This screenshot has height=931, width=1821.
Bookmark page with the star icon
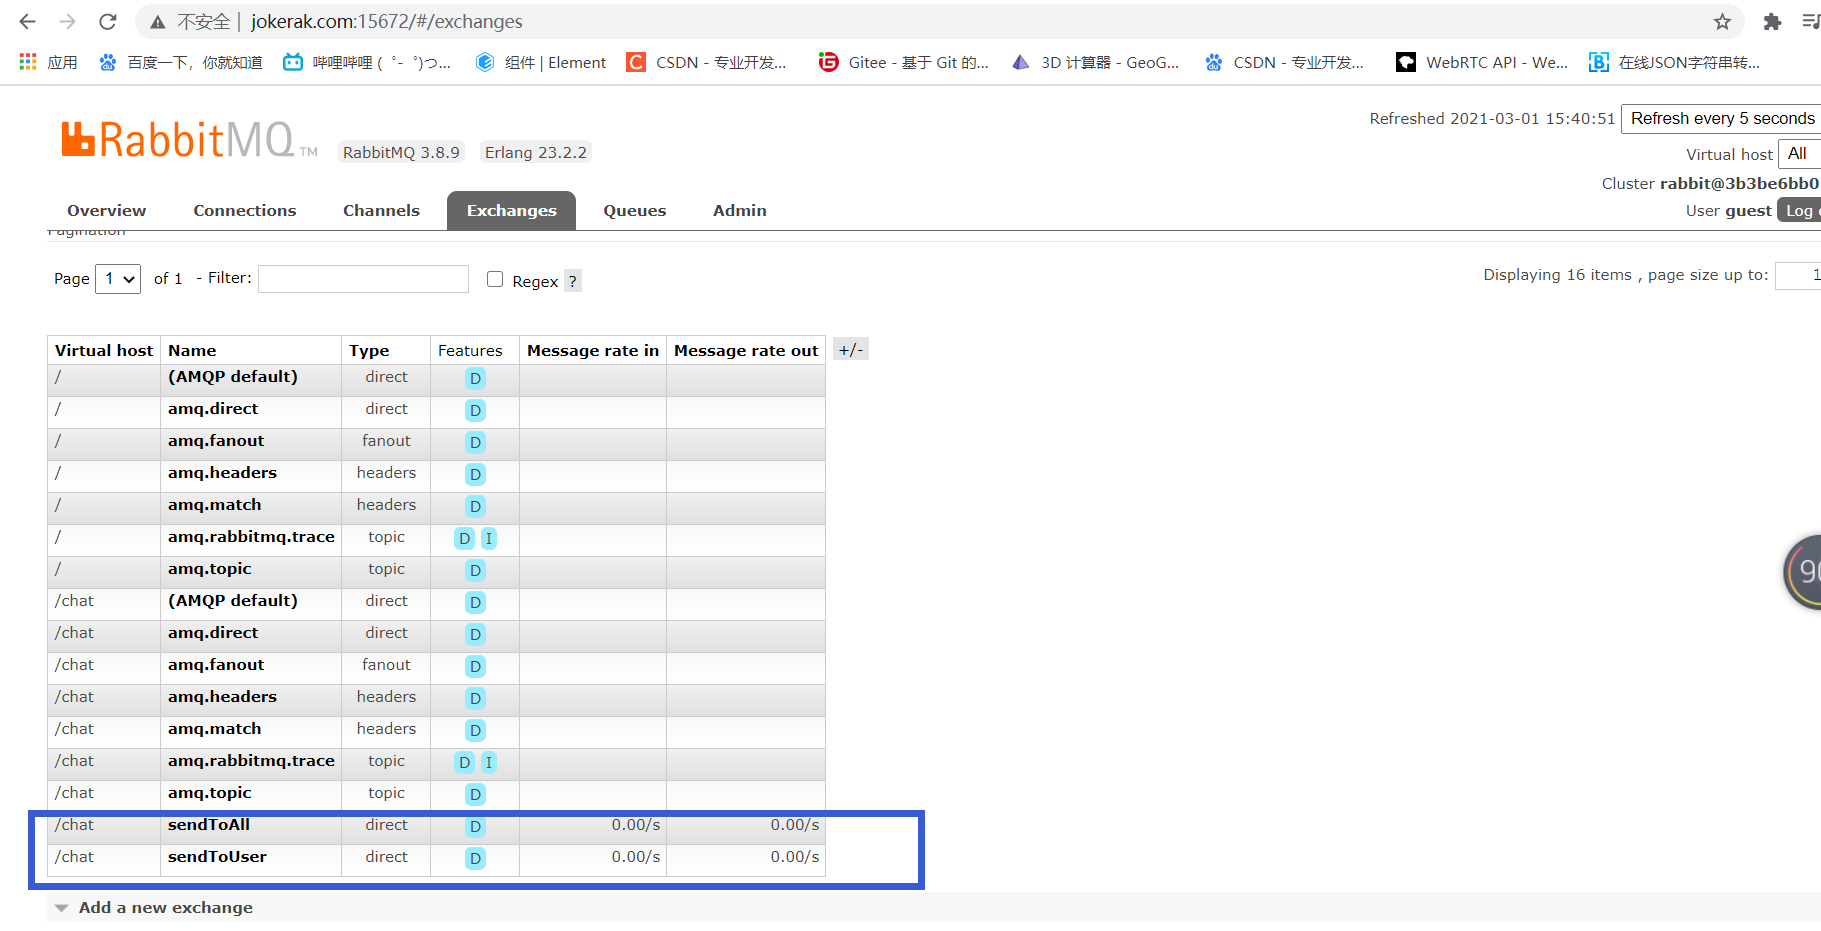click(1722, 21)
